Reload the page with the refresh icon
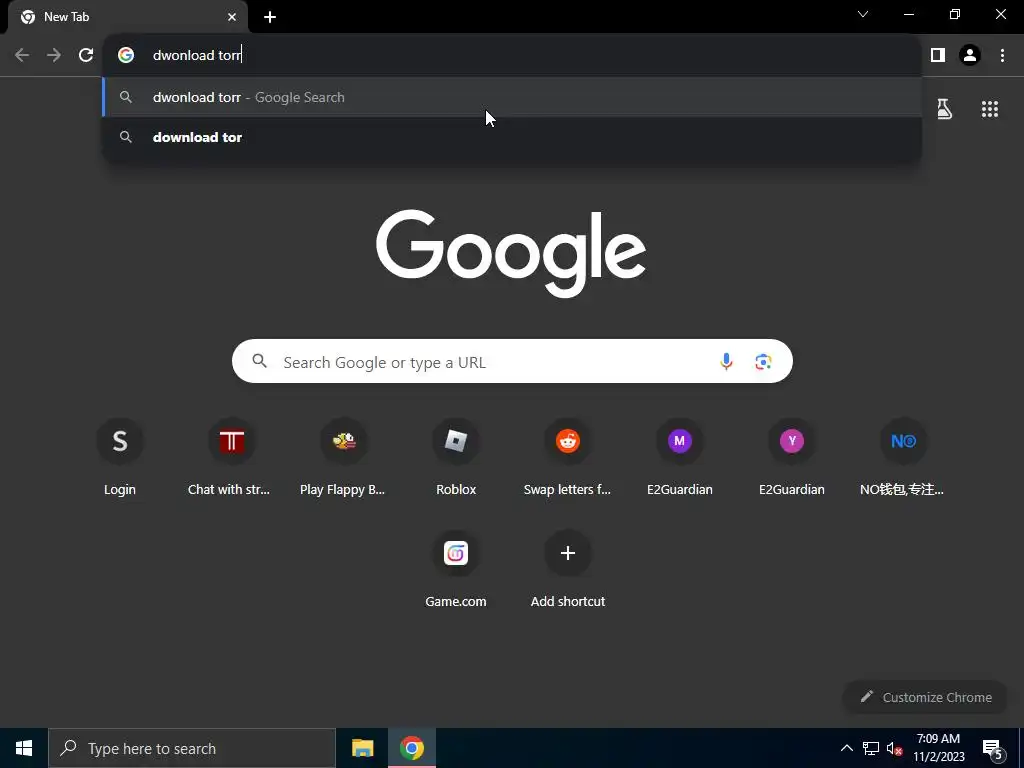This screenshot has width=1024, height=768. (86, 55)
